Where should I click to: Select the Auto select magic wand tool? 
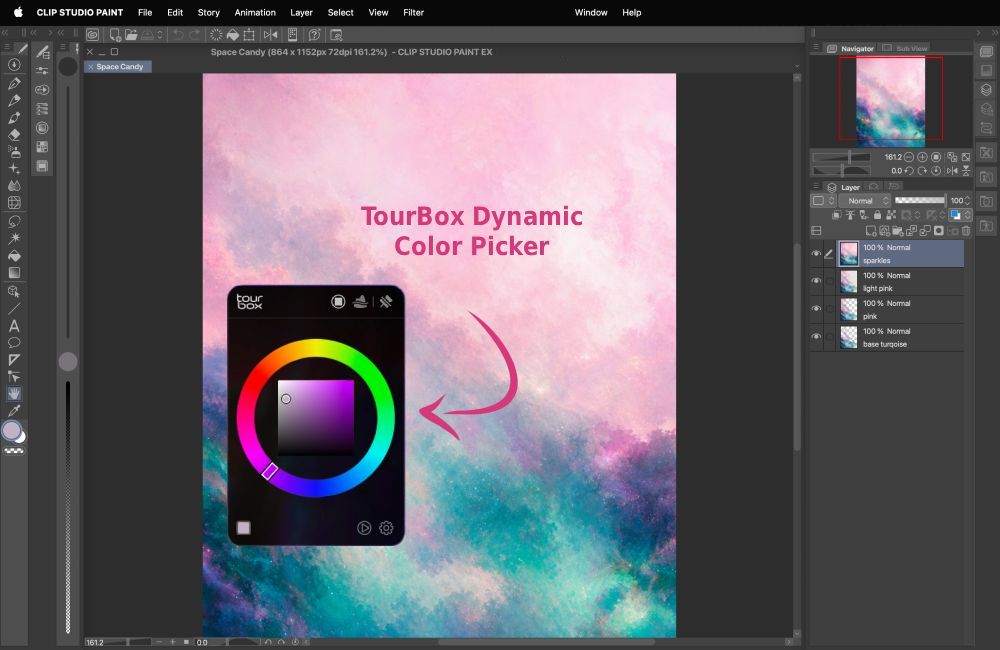[x=14, y=238]
